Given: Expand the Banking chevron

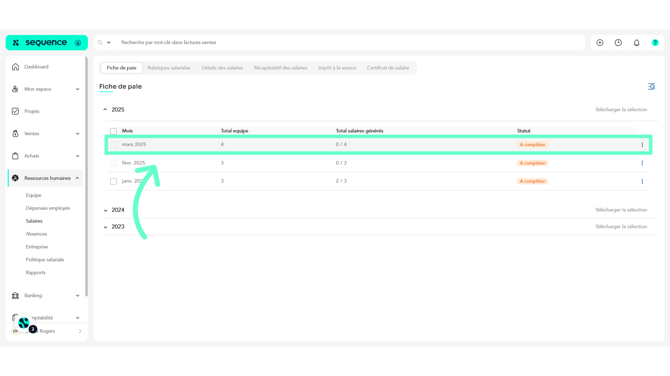Looking at the screenshot, I should [x=77, y=296].
